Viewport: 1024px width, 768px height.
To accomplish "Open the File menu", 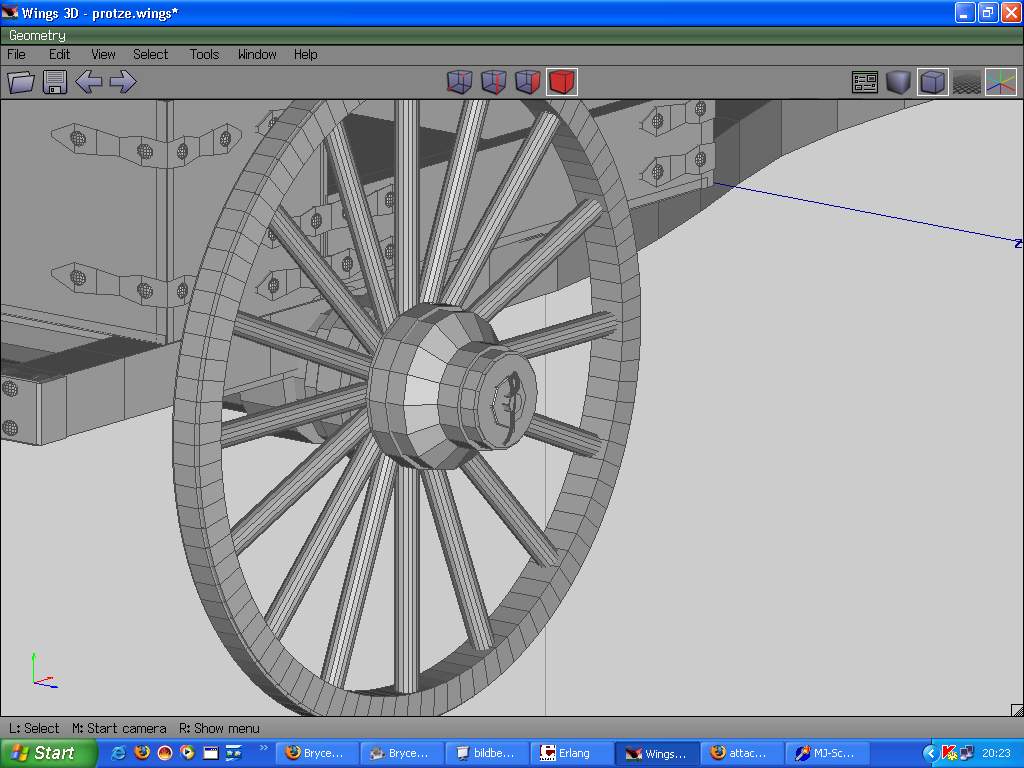I will point(16,54).
